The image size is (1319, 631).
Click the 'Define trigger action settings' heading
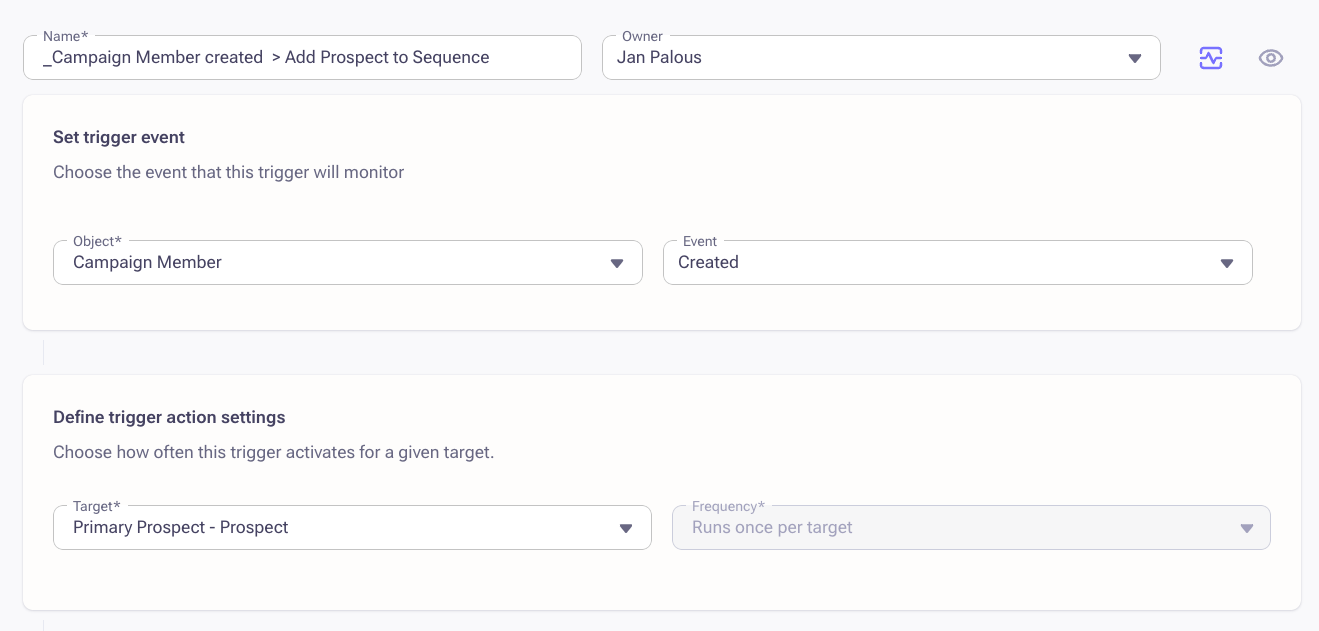coord(169,417)
